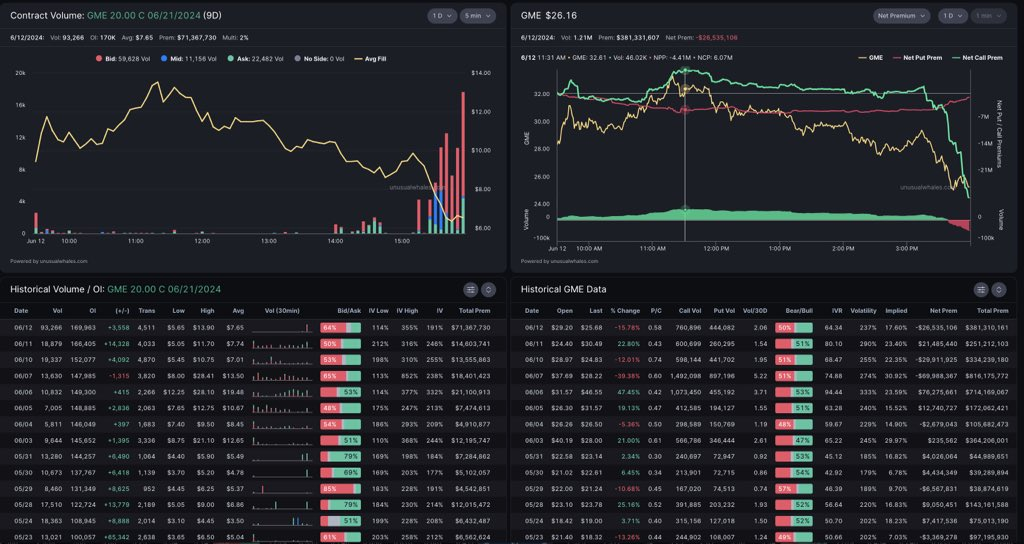The height and width of the screenshot is (544, 1024).
Task: Sort by the IVR column header
Action: 837,311
